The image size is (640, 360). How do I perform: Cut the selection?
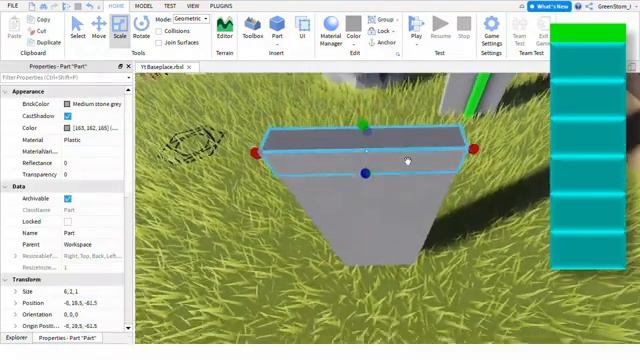pyautogui.click(x=37, y=31)
